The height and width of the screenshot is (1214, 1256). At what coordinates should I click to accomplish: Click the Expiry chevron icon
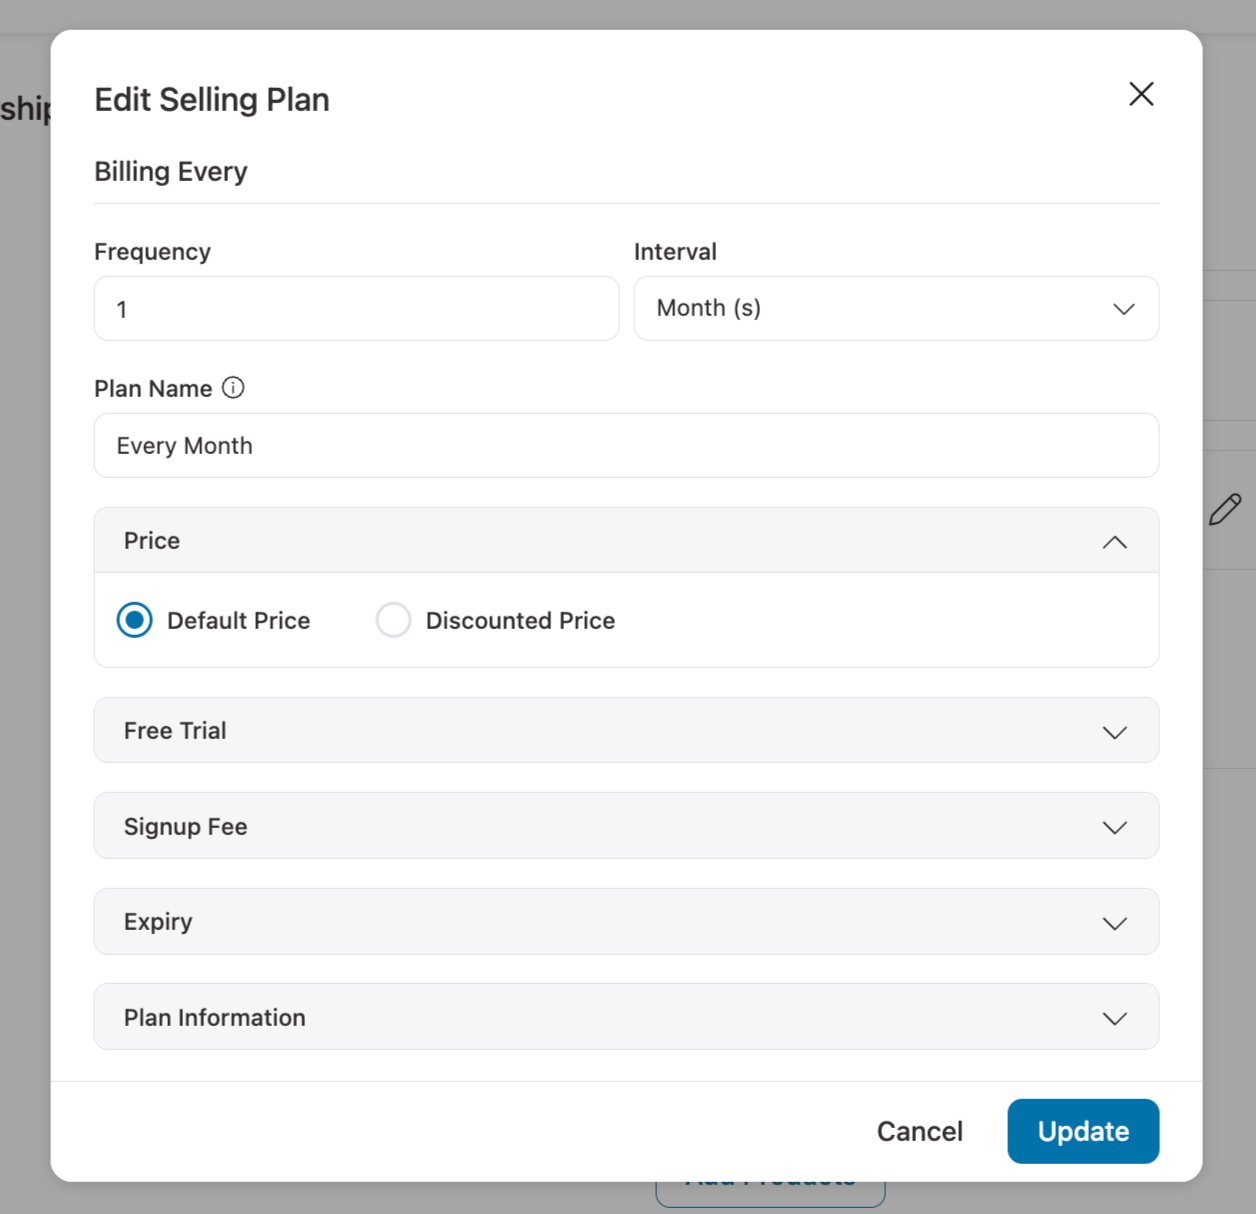pyautogui.click(x=1114, y=923)
